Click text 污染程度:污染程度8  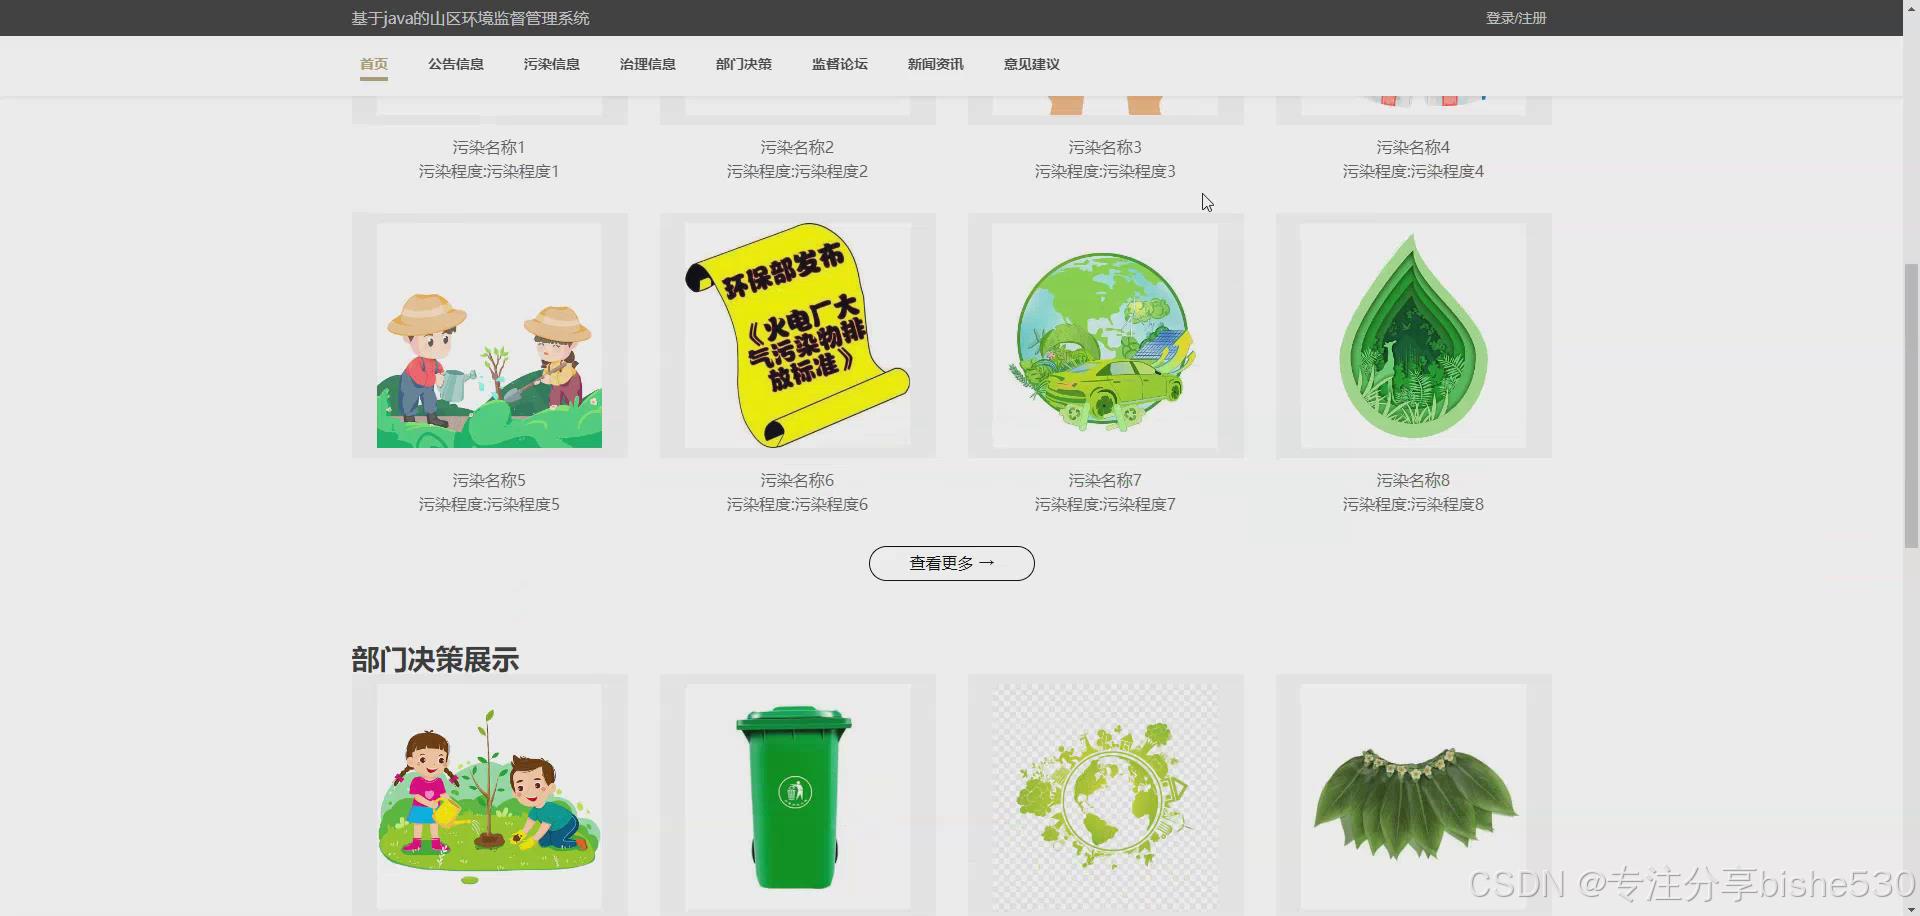pyautogui.click(x=1413, y=504)
